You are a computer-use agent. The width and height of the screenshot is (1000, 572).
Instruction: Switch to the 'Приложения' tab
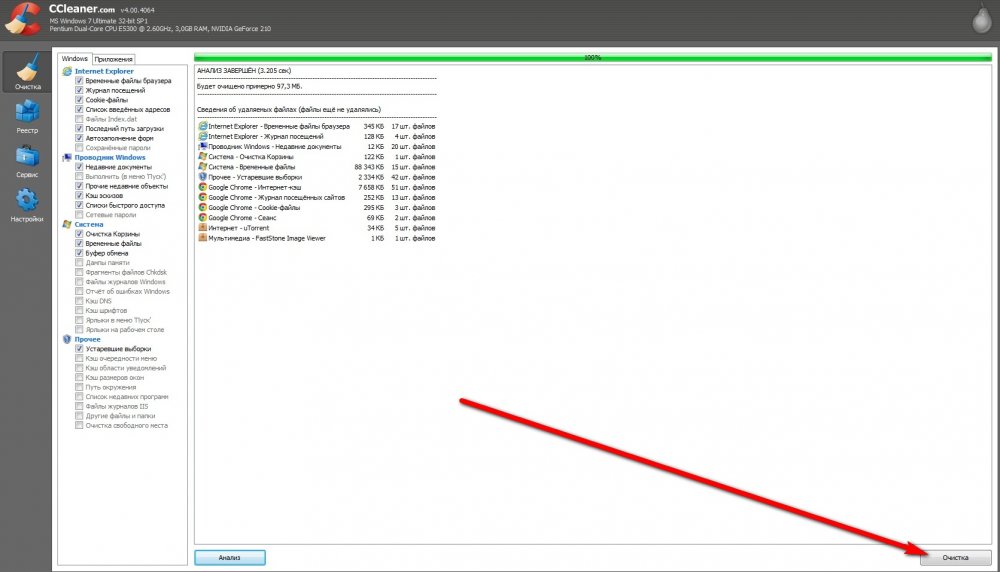point(114,60)
